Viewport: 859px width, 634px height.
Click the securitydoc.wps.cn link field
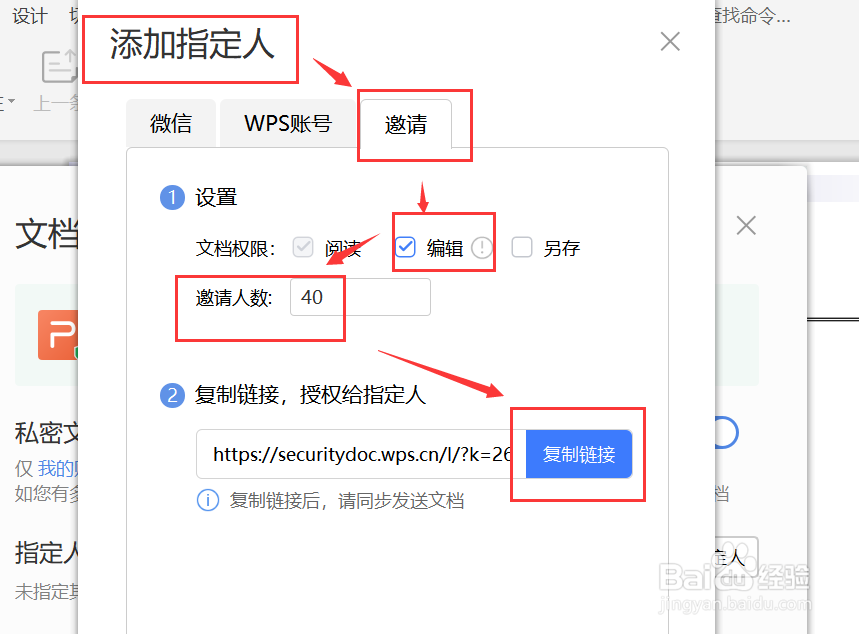tap(361, 454)
